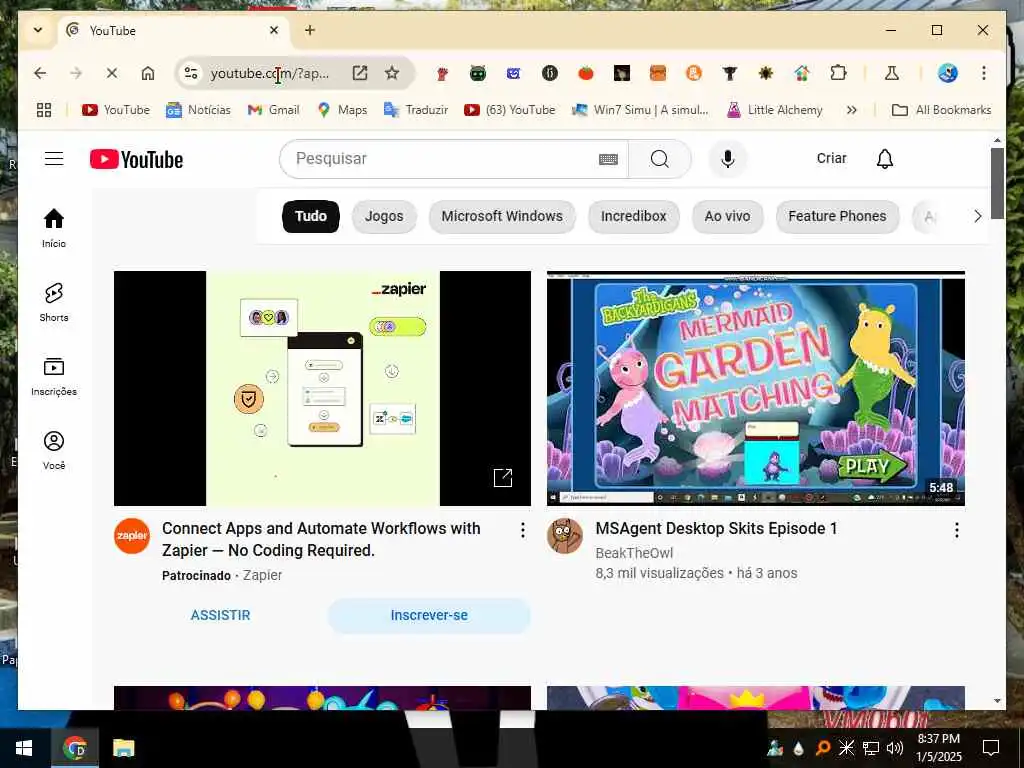This screenshot has width=1024, height=768.
Task: Open the Chrome profile avatar
Action: [x=948, y=73]
